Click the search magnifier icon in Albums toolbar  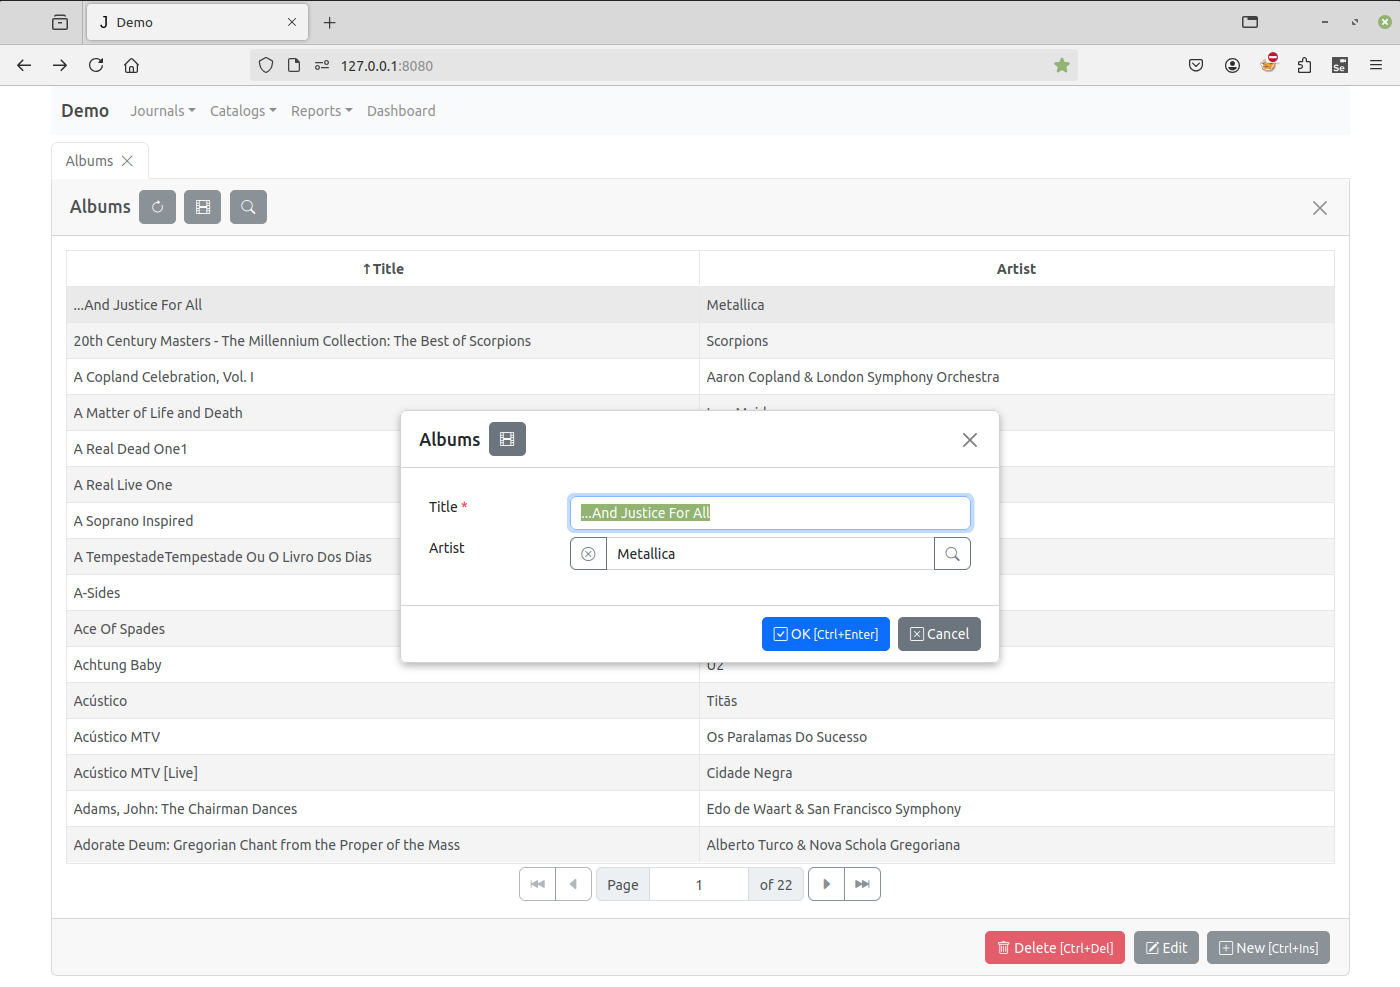pyautogui.click(x=248, y=207)
